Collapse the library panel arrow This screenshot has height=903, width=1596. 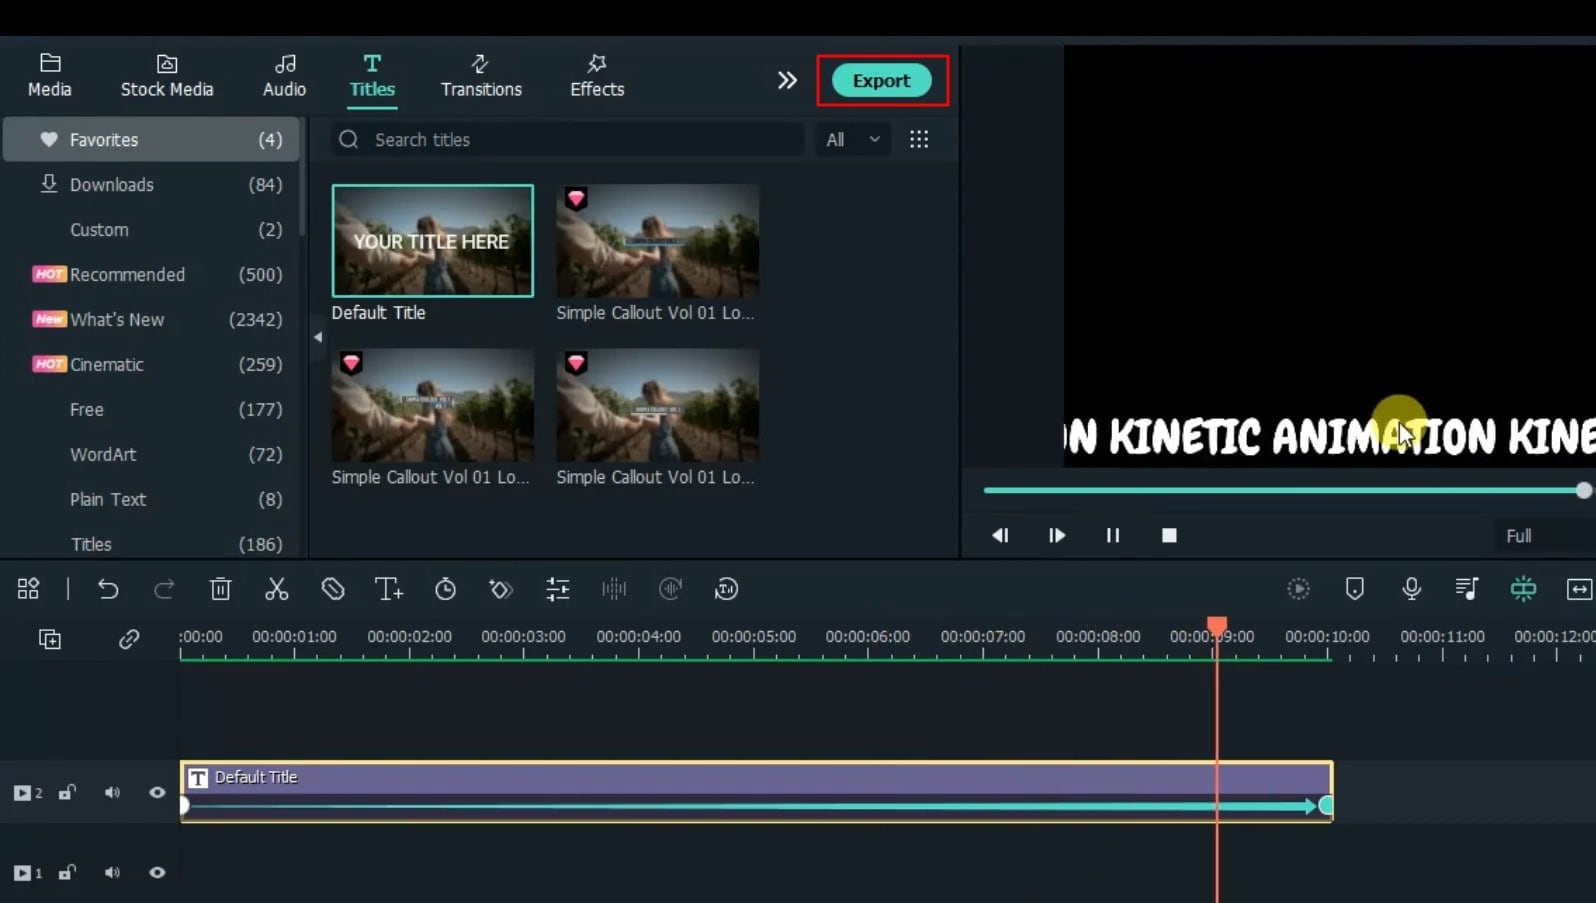[318, 337]
